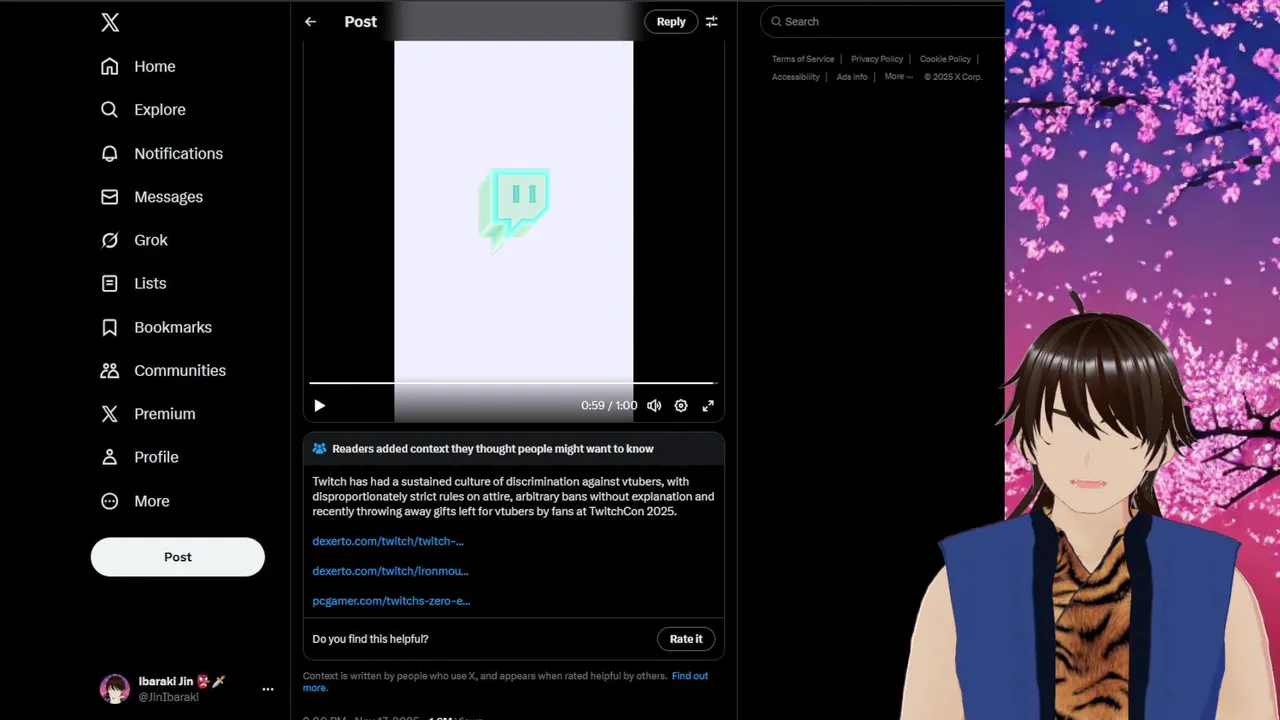
Task: Click the Find out more link
Action: tap(689, 676)
